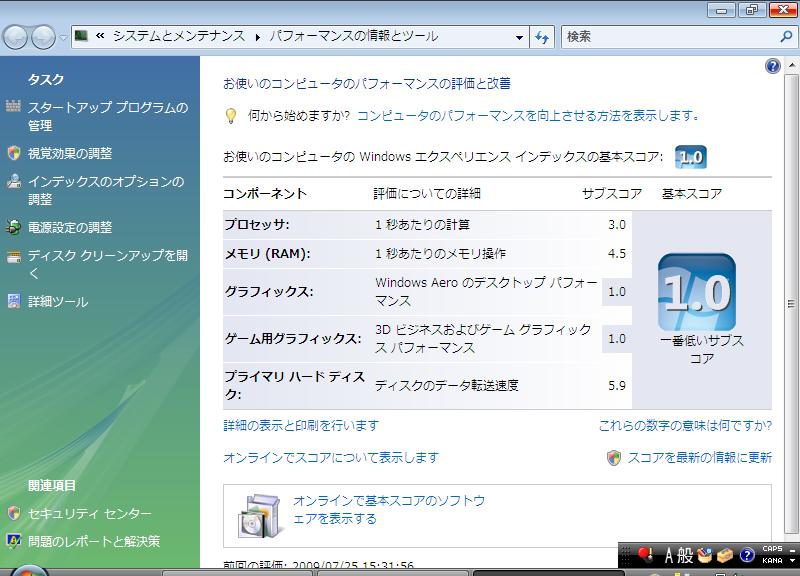Toggle IME input mode A indicator

[669, 555]
